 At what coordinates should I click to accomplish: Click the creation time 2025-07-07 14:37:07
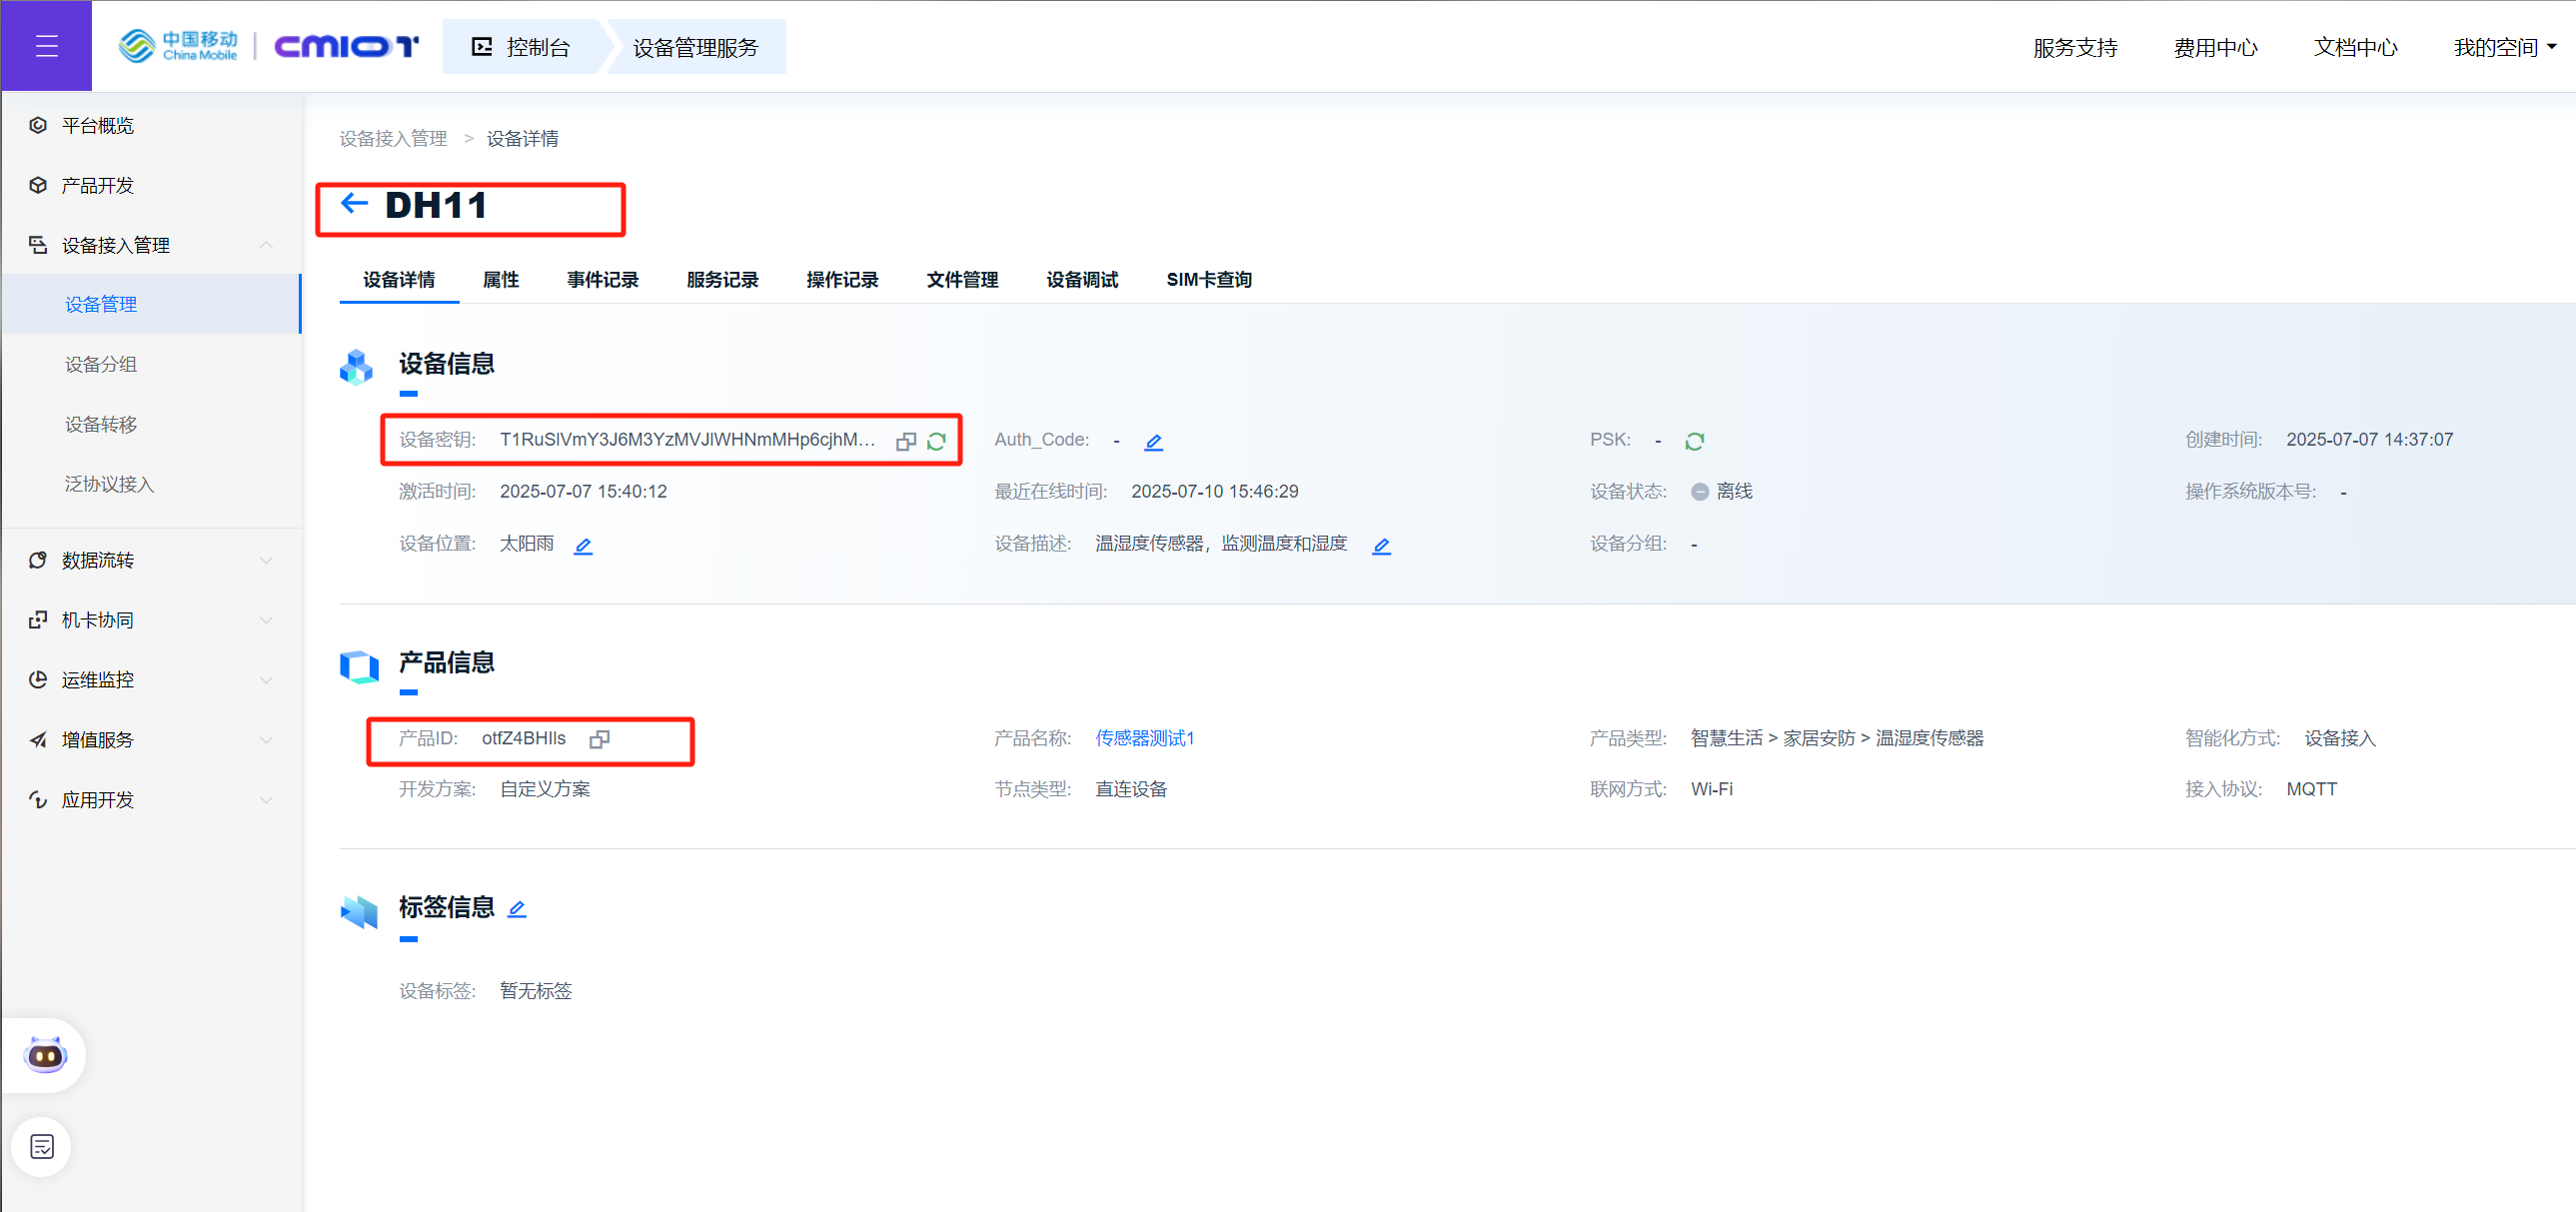point(2370,440)
